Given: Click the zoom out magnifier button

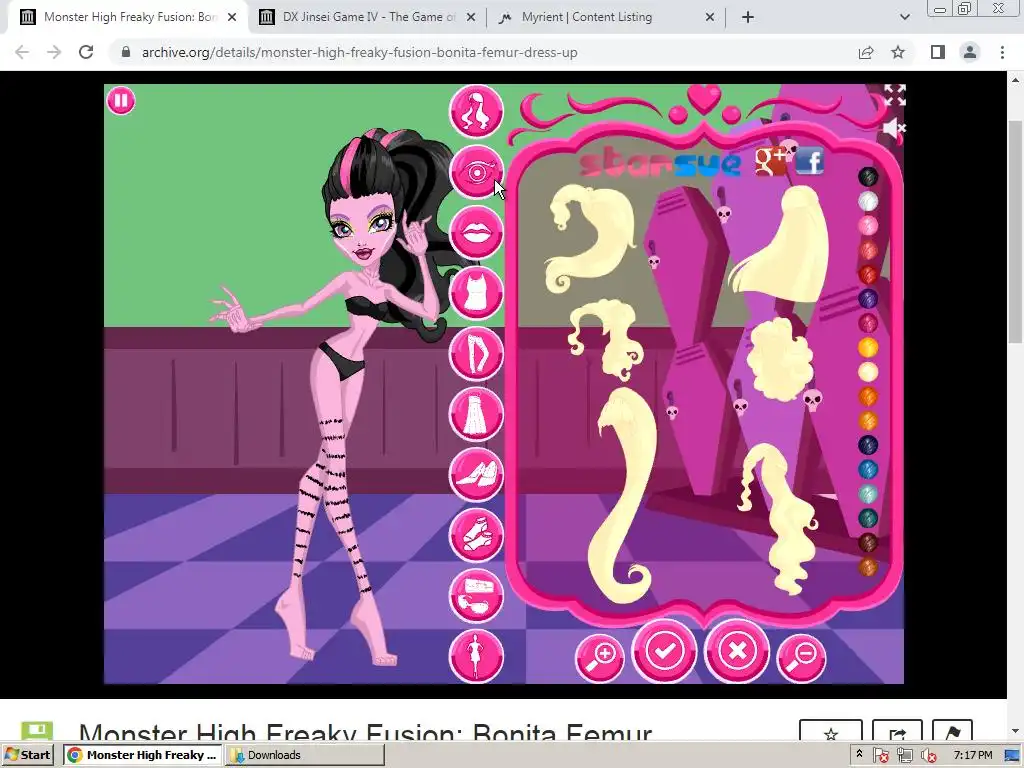Looking at the screenshot, I should [x=801, y=658].
